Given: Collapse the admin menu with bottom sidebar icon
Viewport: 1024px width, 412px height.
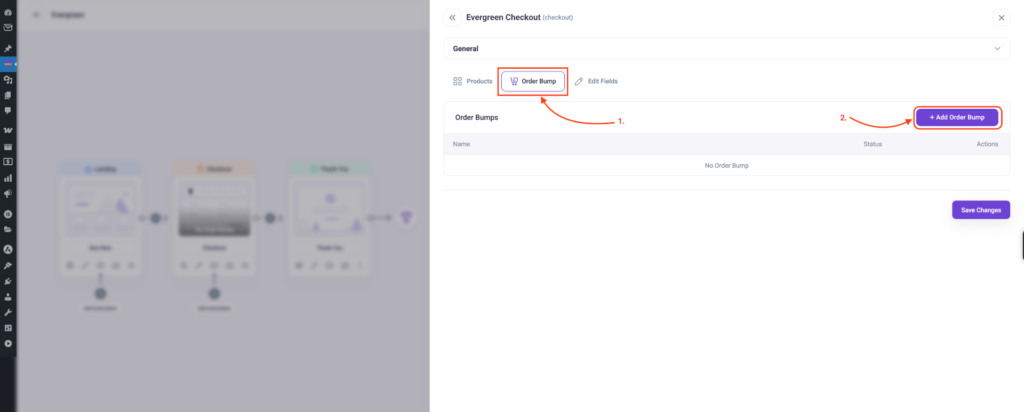Looking at the screenshot, I should click(x=8, y=343).
